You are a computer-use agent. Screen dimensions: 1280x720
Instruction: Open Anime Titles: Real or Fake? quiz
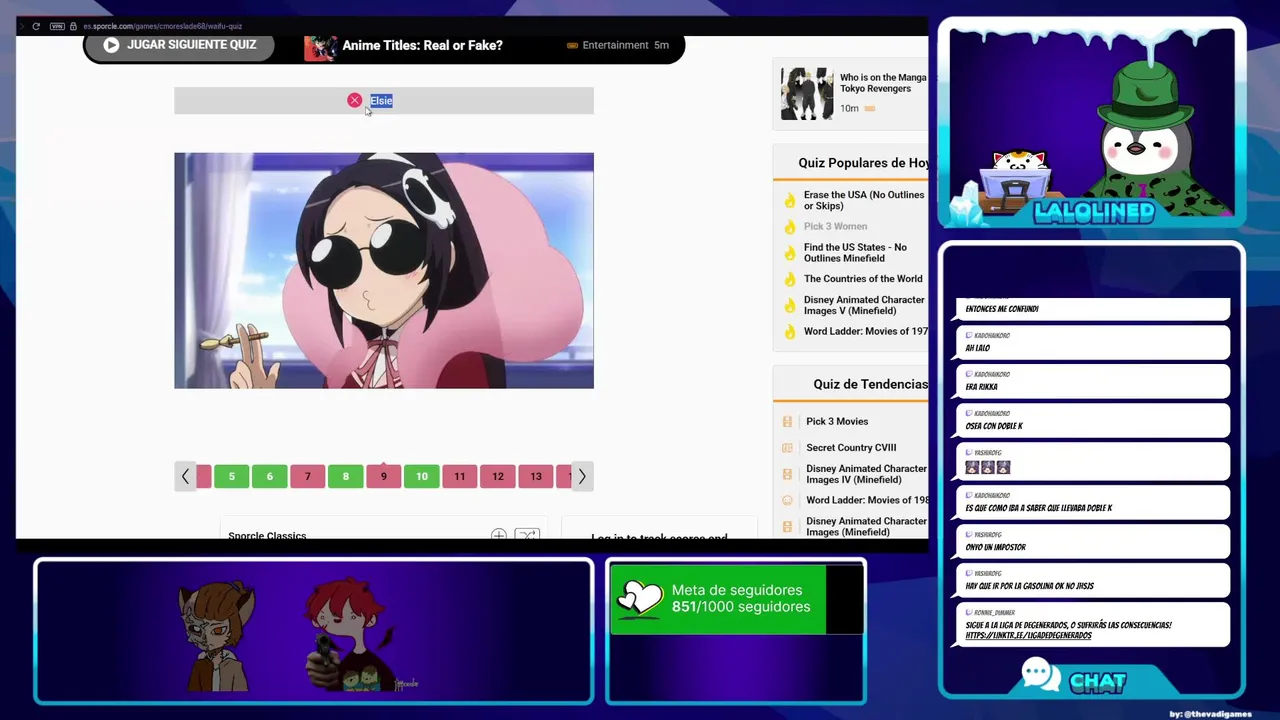(422, 45)
